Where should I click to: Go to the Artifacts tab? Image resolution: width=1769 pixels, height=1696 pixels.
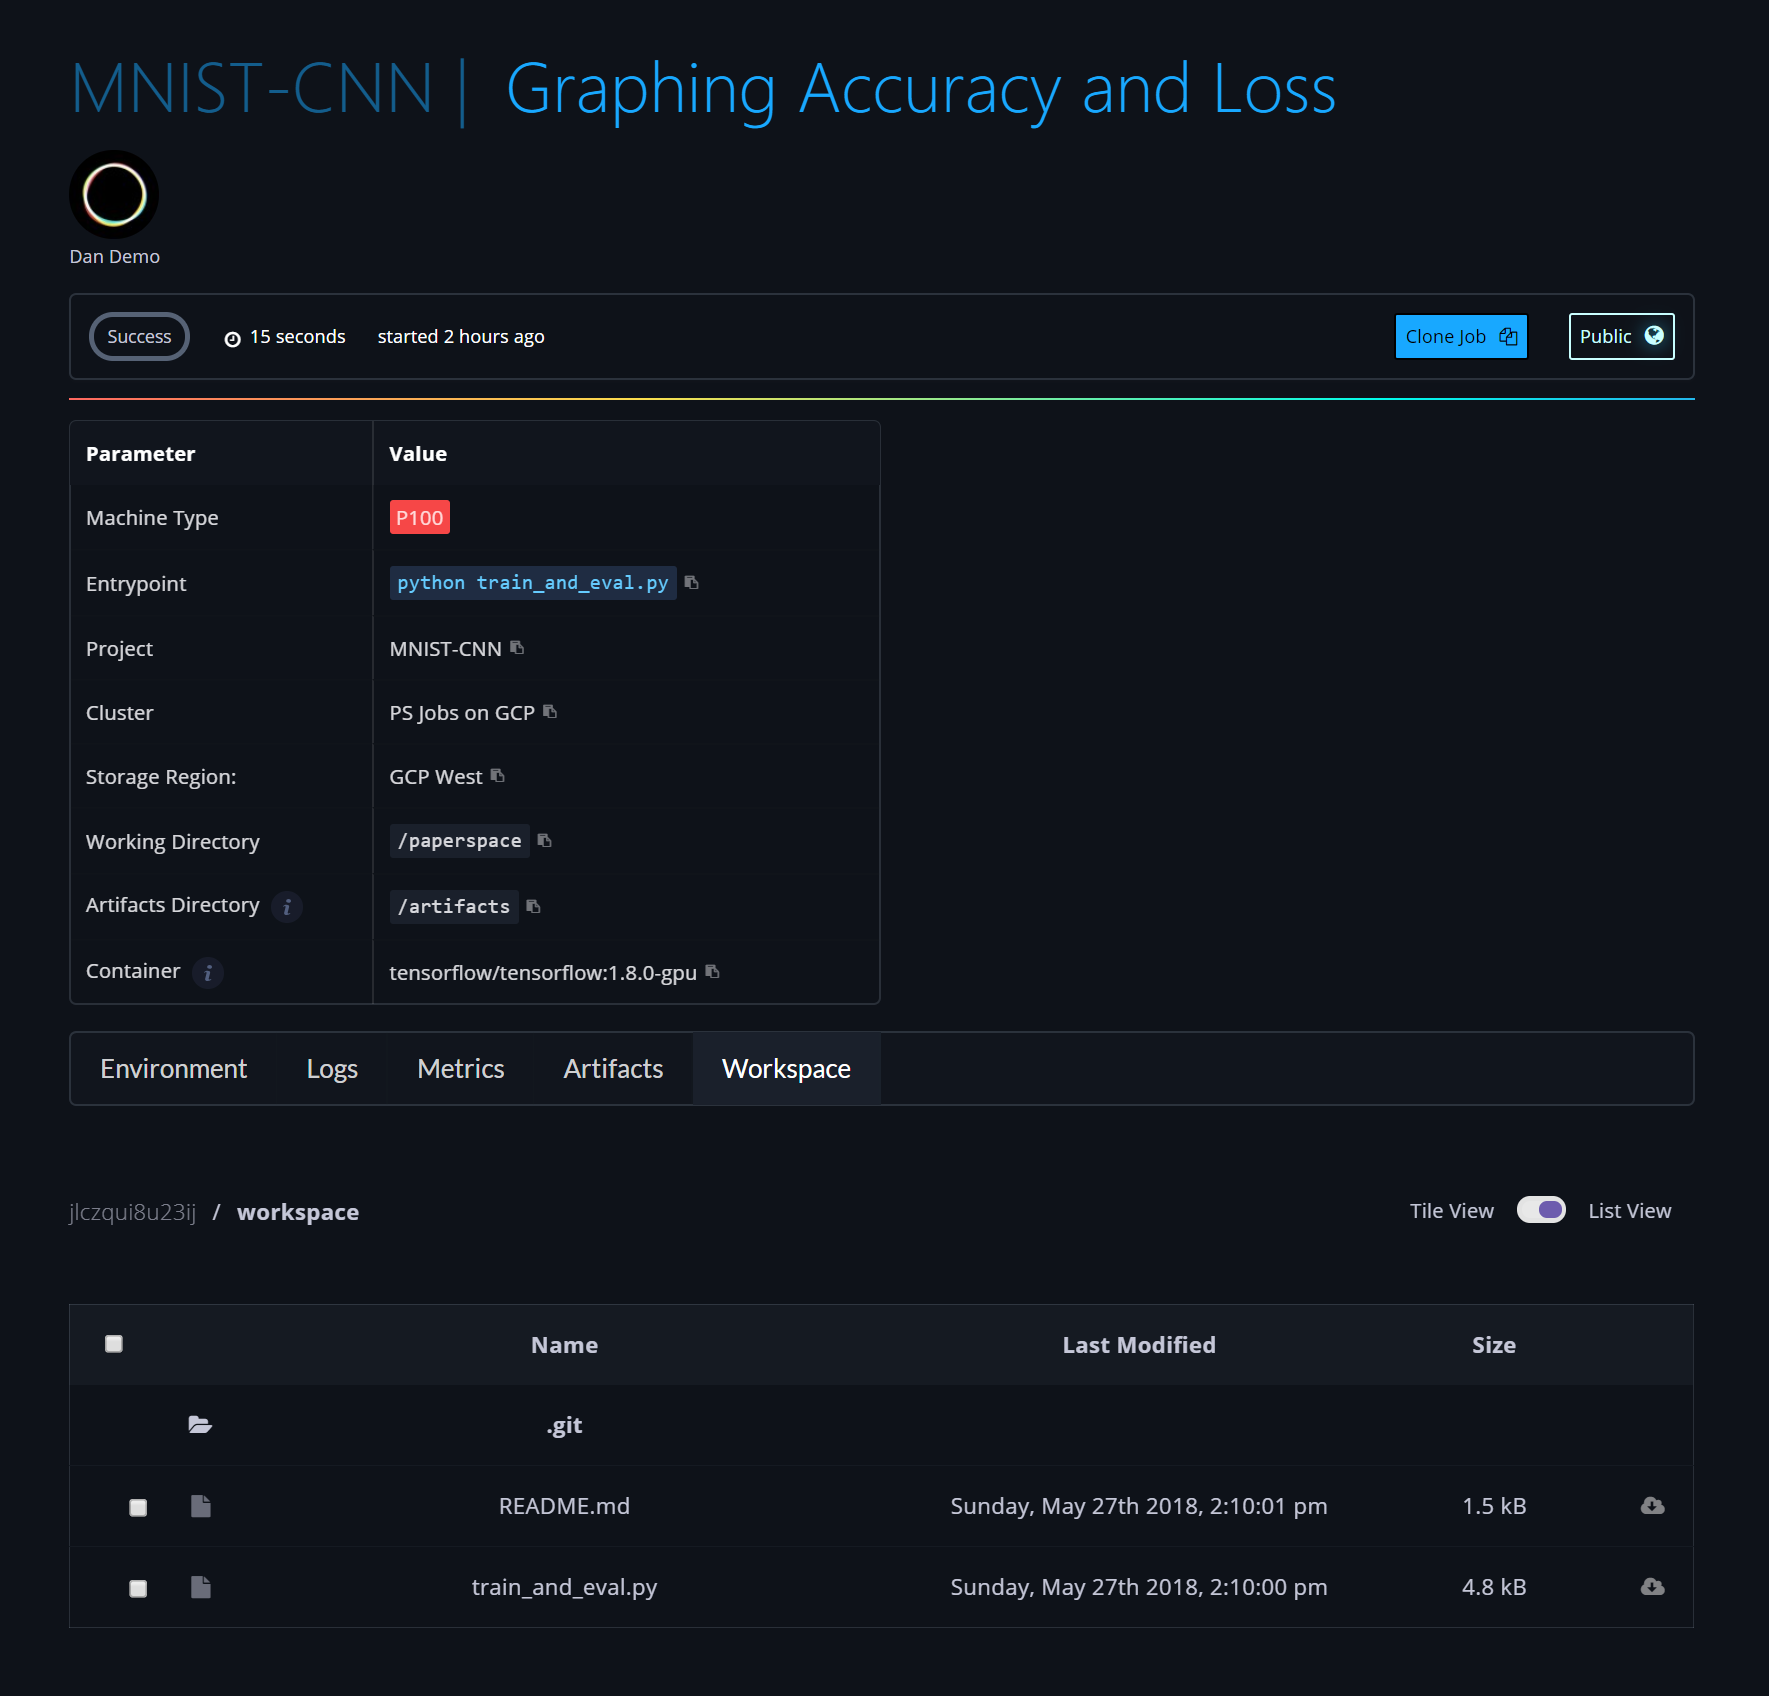tap(613, 1069)
